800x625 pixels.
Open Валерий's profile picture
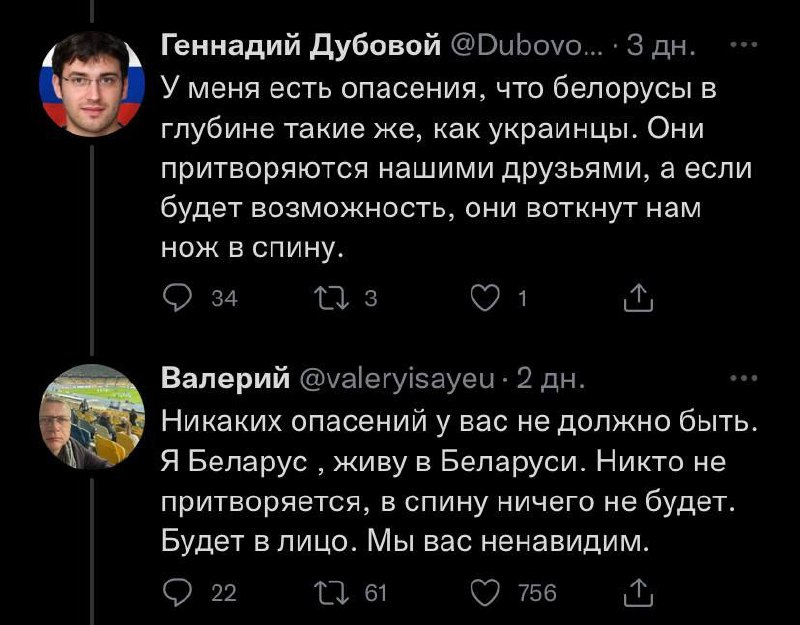point(90,415)
